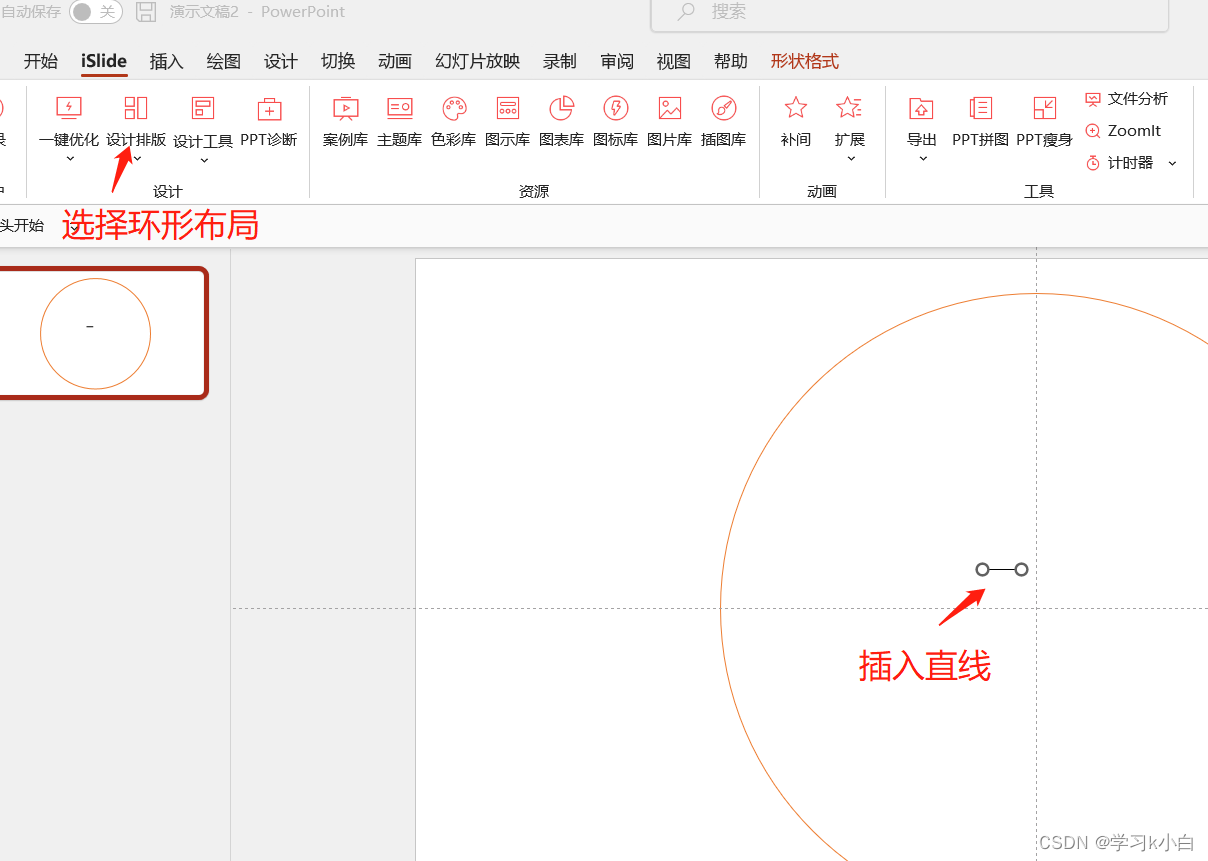Open the 绘图 tab

(x=224, y=62)
